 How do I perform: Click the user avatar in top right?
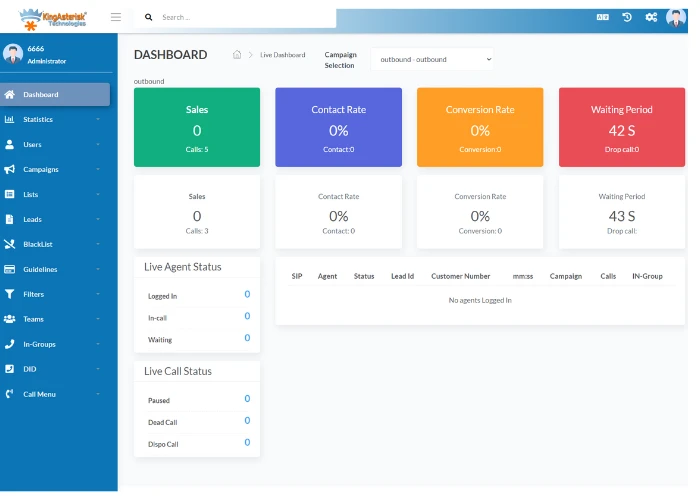pos(676,18)
